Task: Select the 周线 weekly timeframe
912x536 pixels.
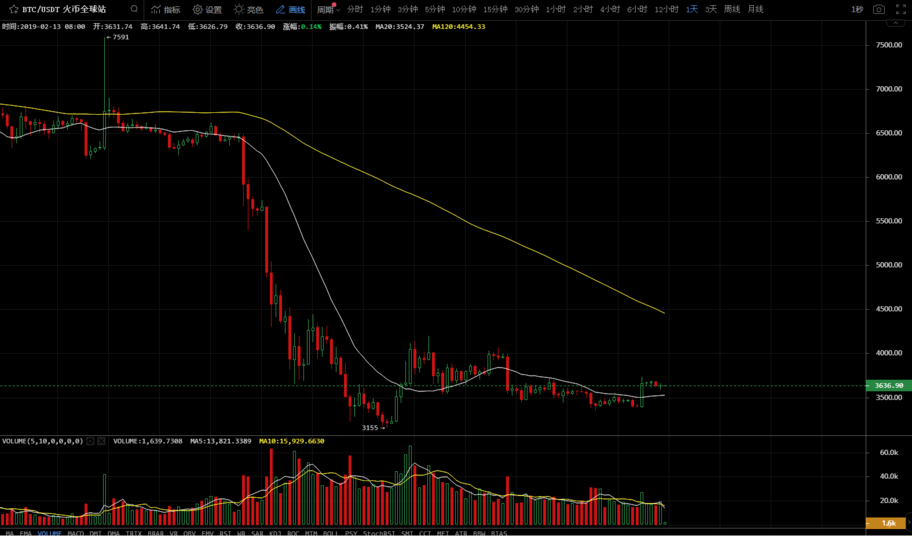Action: coord(732,9)
